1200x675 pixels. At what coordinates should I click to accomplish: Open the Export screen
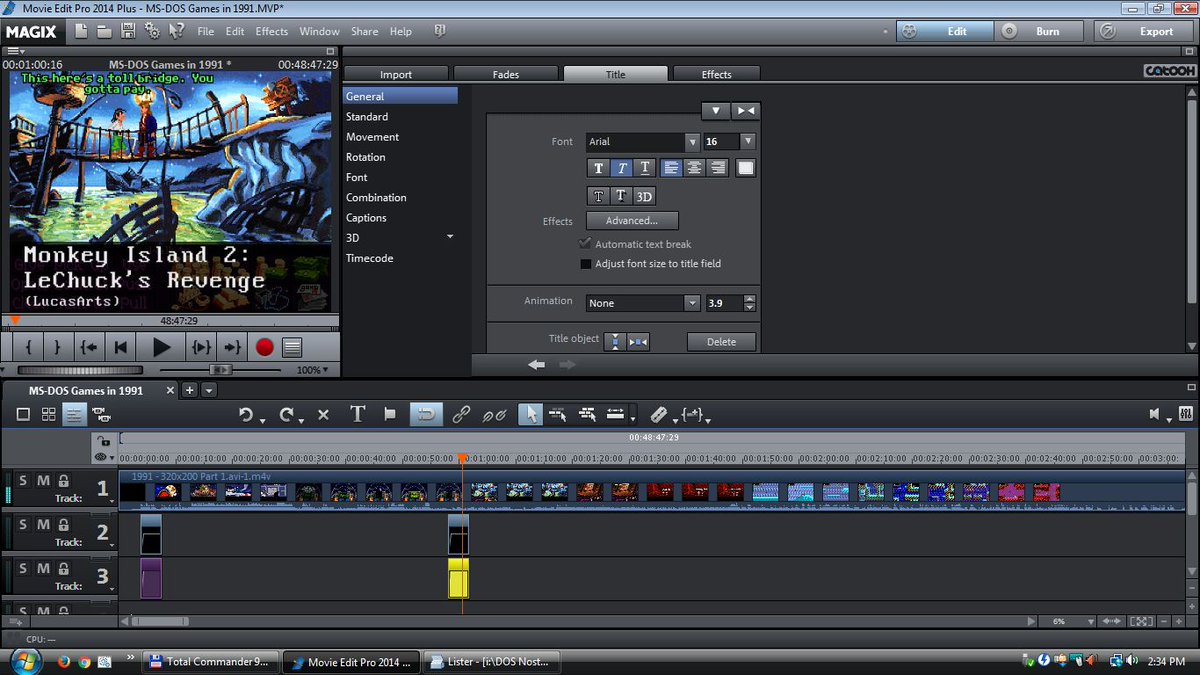1146,31
